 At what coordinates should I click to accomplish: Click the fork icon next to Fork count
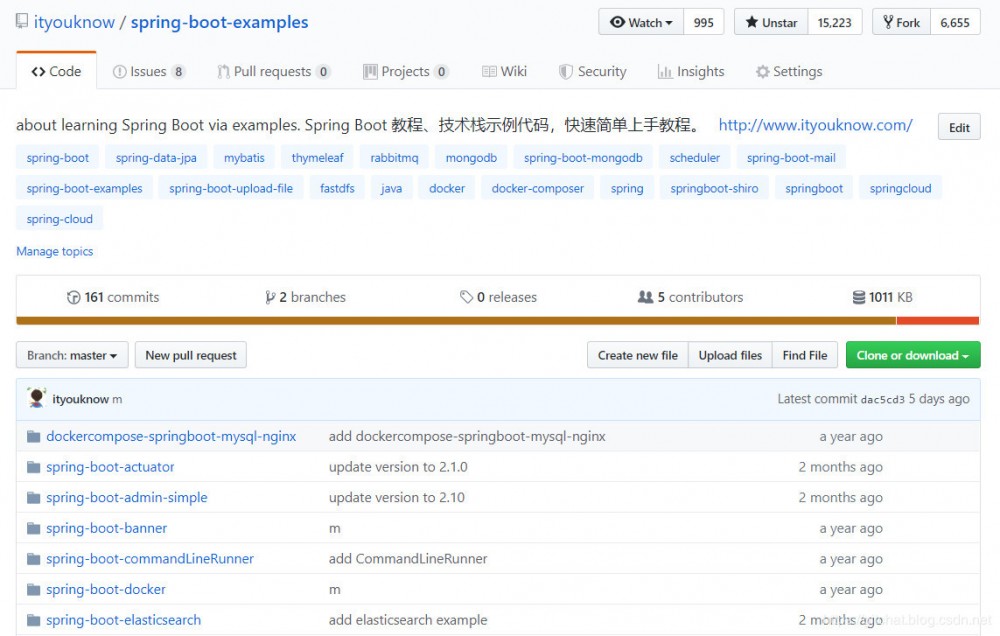point(889,21)
